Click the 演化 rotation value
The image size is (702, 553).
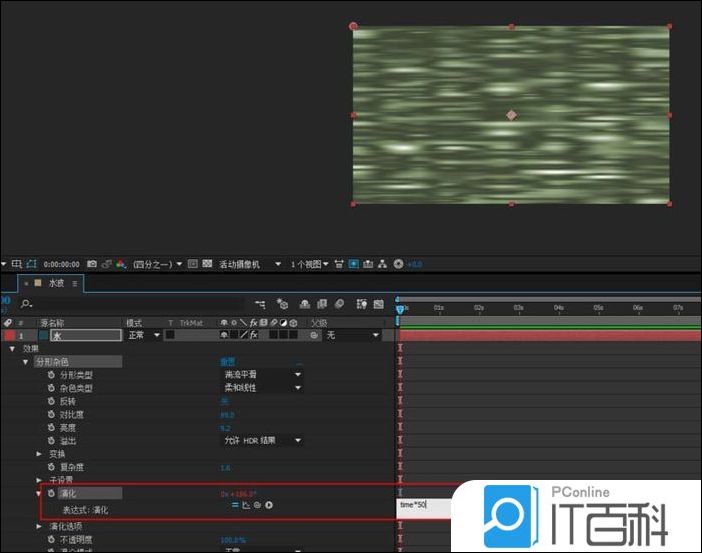coord(239,493)
